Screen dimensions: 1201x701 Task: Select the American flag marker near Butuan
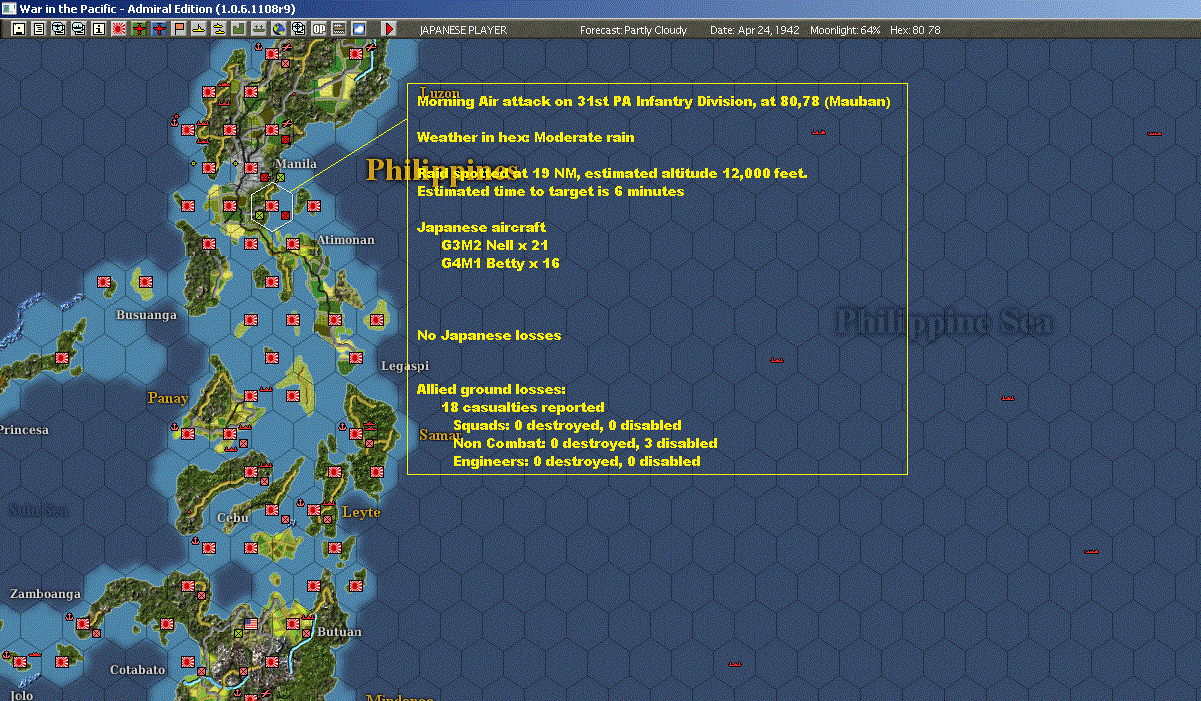coord(251,624)
